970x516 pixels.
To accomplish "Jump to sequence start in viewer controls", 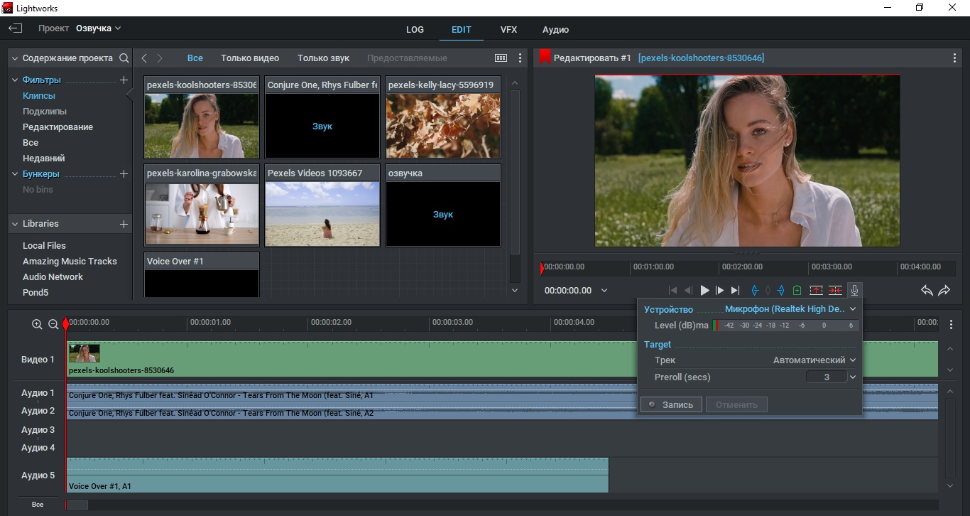I will [x=673, y=290].
